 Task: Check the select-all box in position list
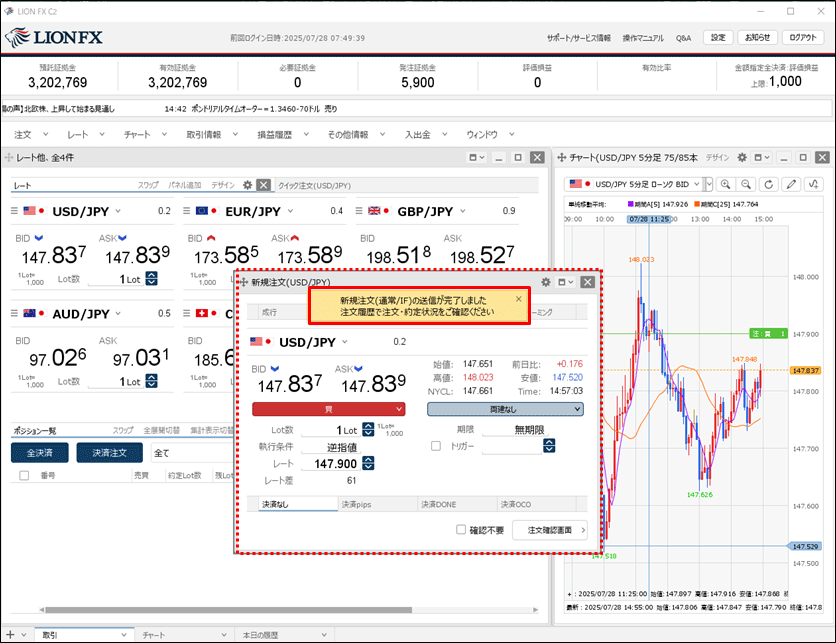pyautogui.click(x=24, y=477)
